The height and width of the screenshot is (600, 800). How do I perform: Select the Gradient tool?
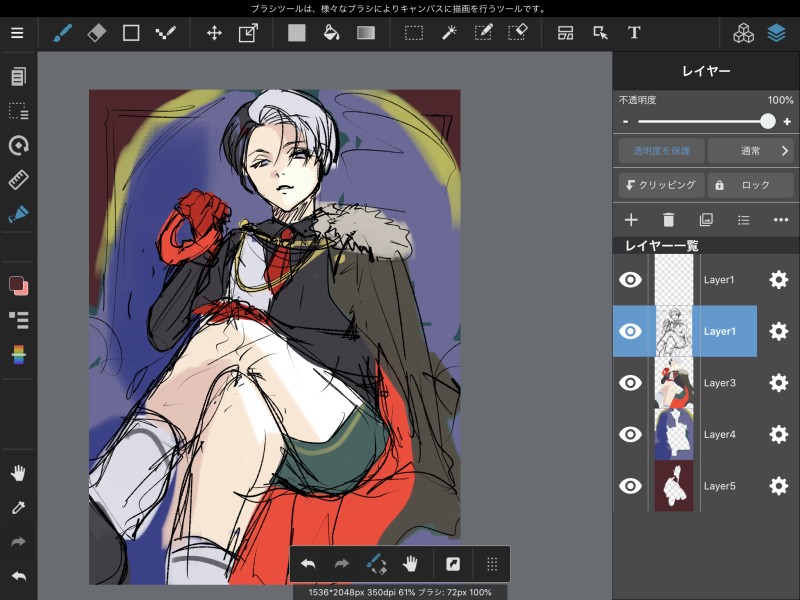click(x=366, y=33)
